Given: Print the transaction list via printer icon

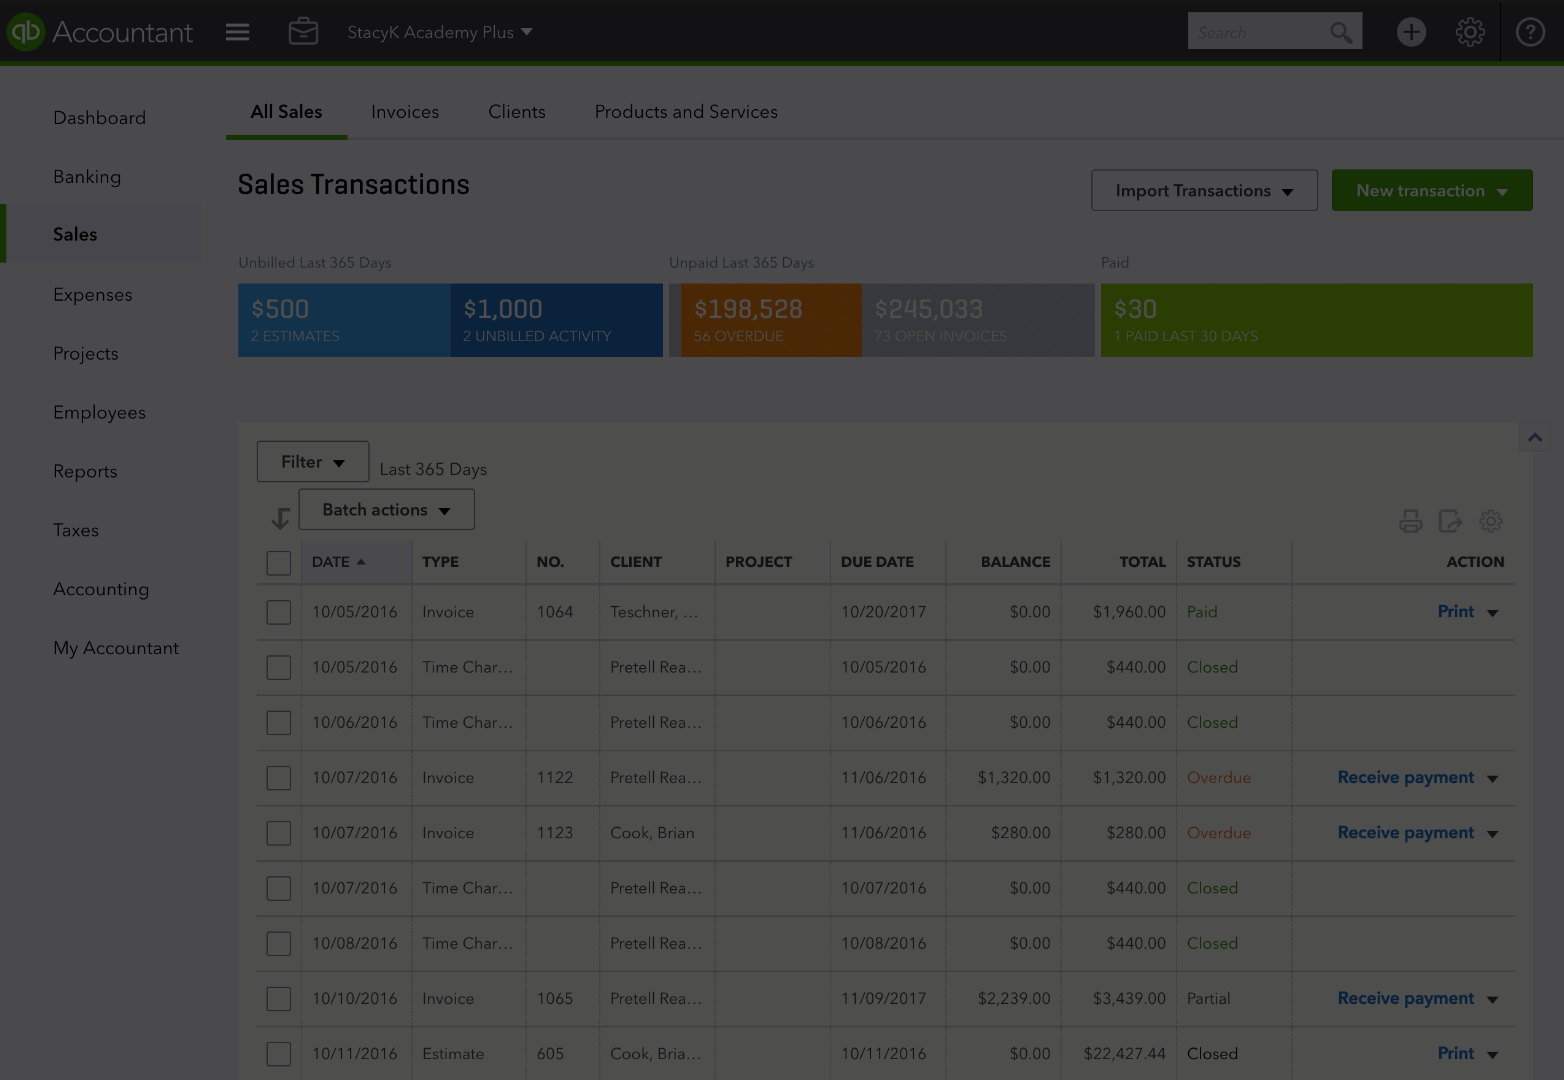Looking at the screenshot, I should [x=1410, y=521].
